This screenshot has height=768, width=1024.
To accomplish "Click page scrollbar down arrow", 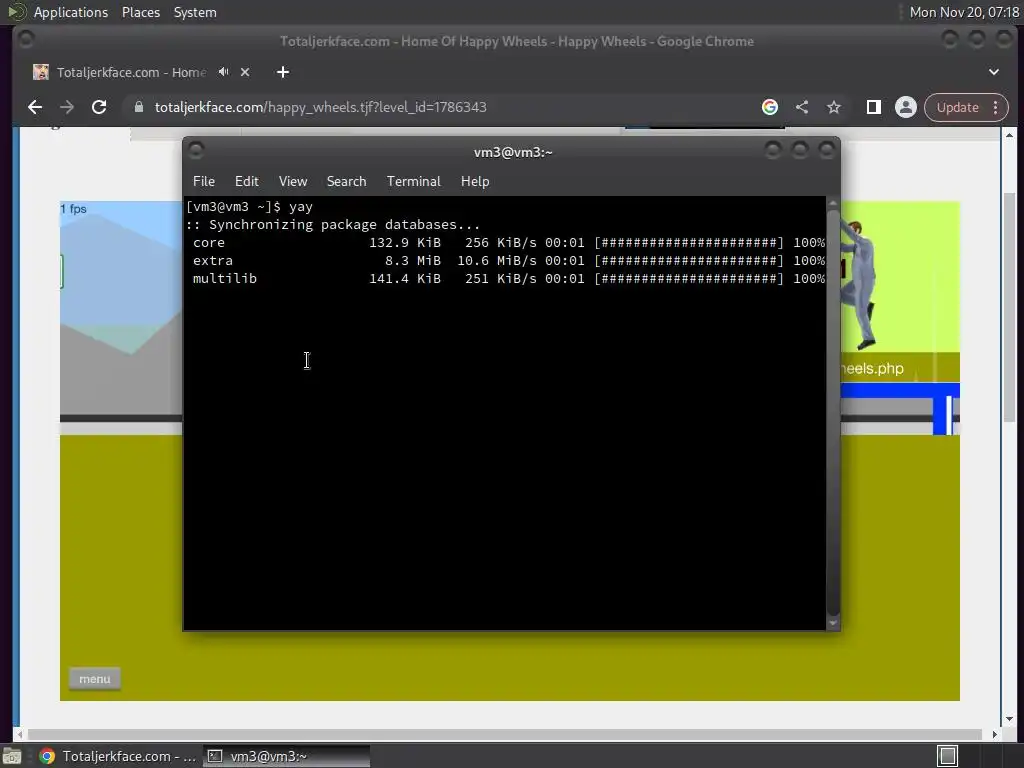I will click(x=1009, y=719).
